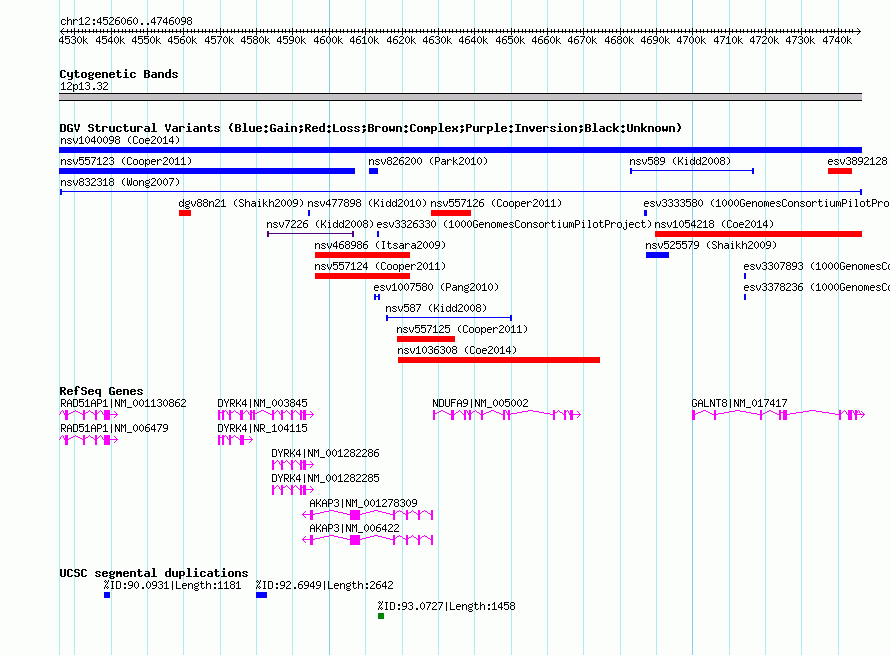The image size is (890, 655).
Task: Click the 4530k ruler tick label
Action: 73,40
